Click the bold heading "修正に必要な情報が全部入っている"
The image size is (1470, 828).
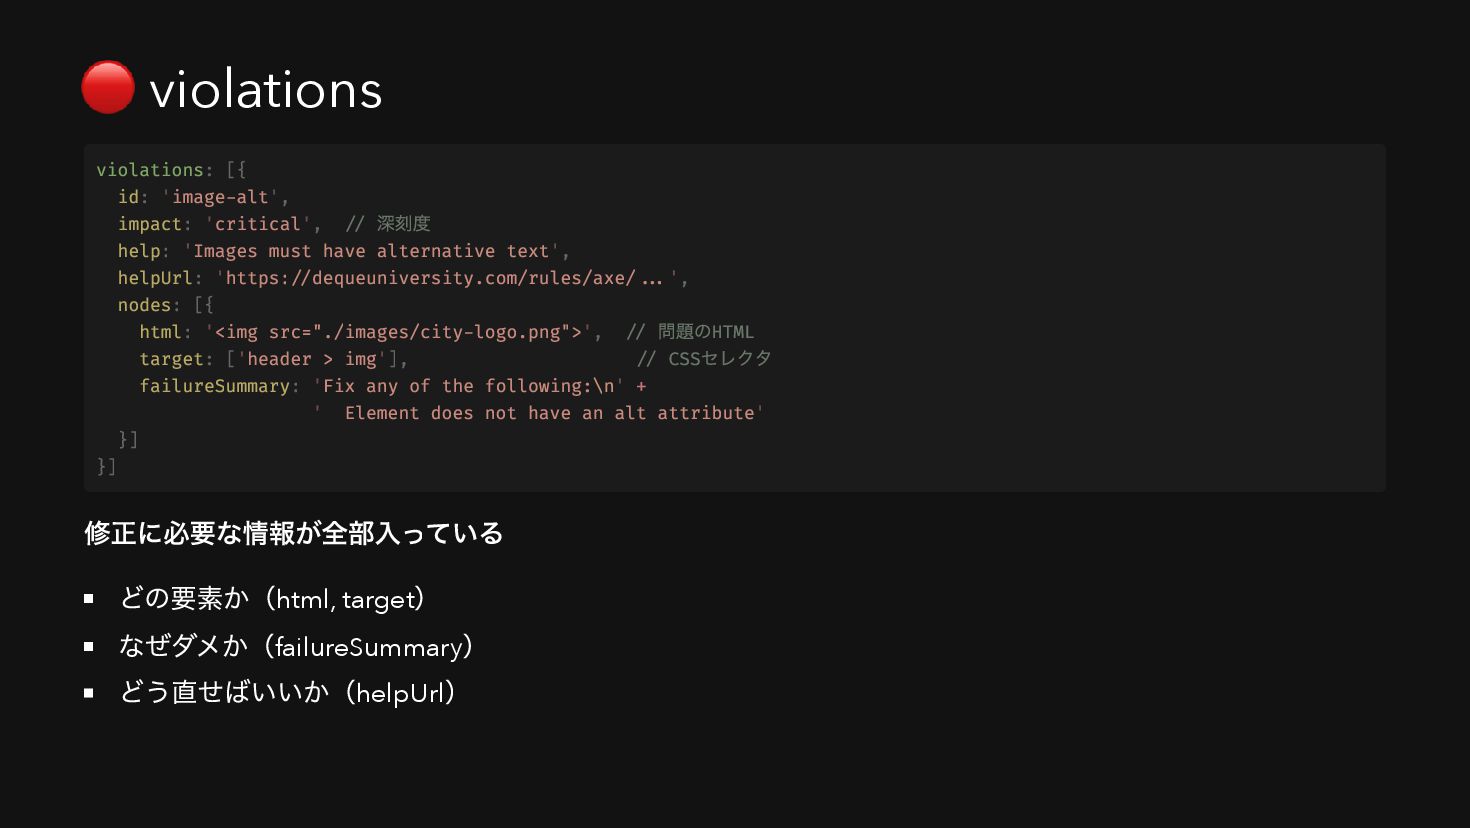pyautogui.click(x=294, y=533)
